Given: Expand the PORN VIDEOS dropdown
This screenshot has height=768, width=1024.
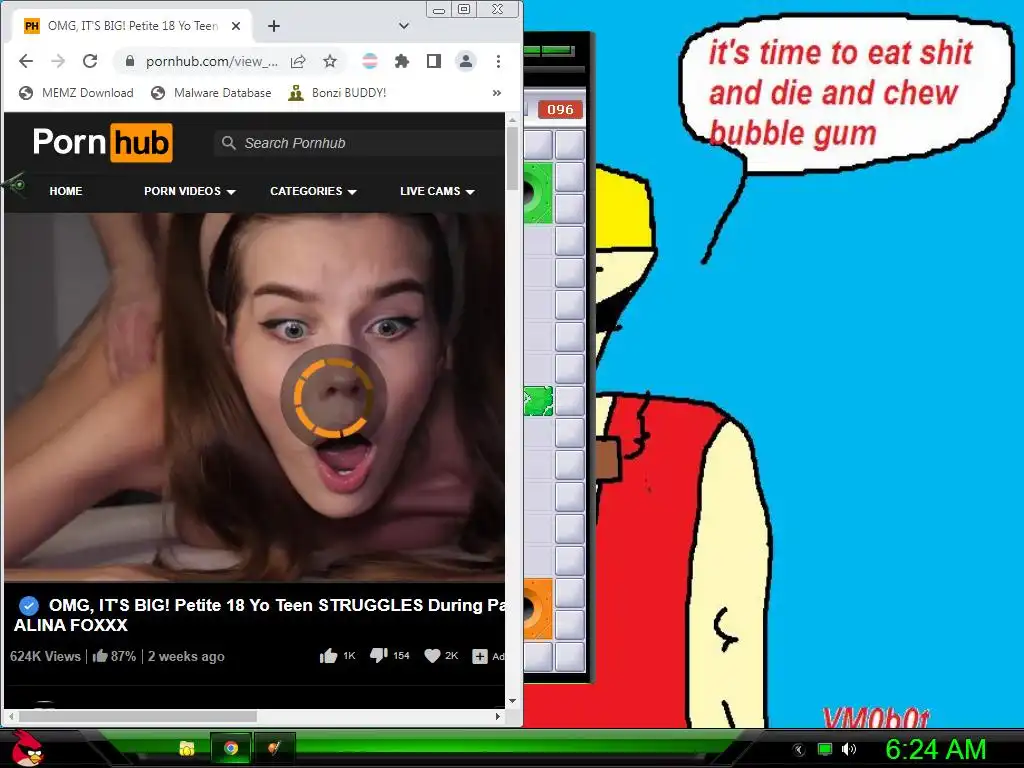Looking at the screenshot, I should [x=189, y=191].
